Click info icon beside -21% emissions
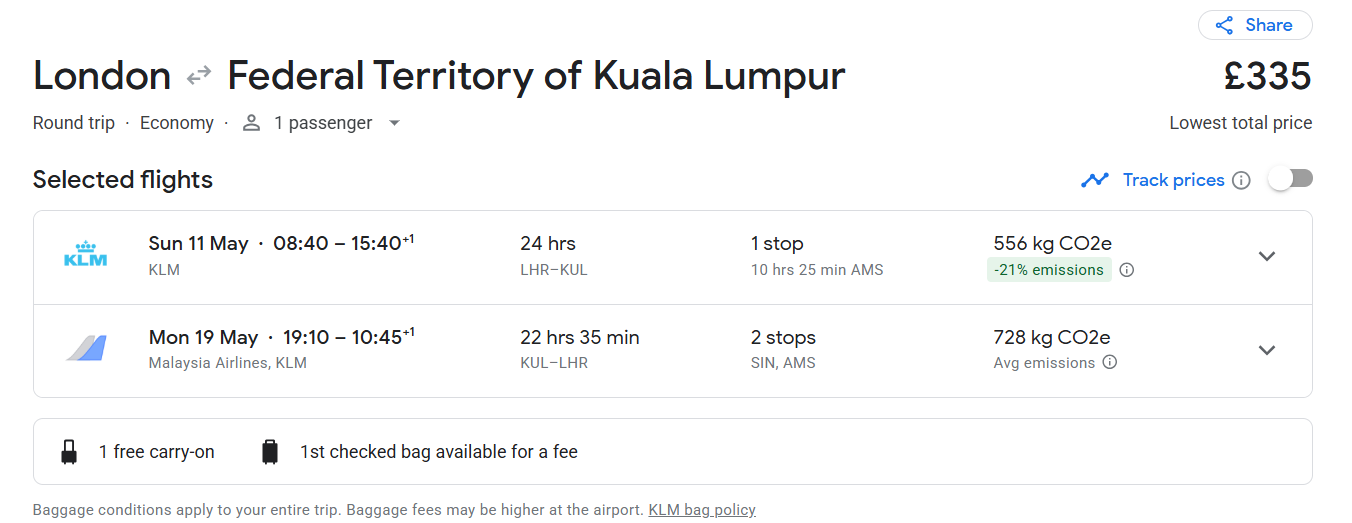This screenshot has height=523, width=1352. tap(1126, 270)
